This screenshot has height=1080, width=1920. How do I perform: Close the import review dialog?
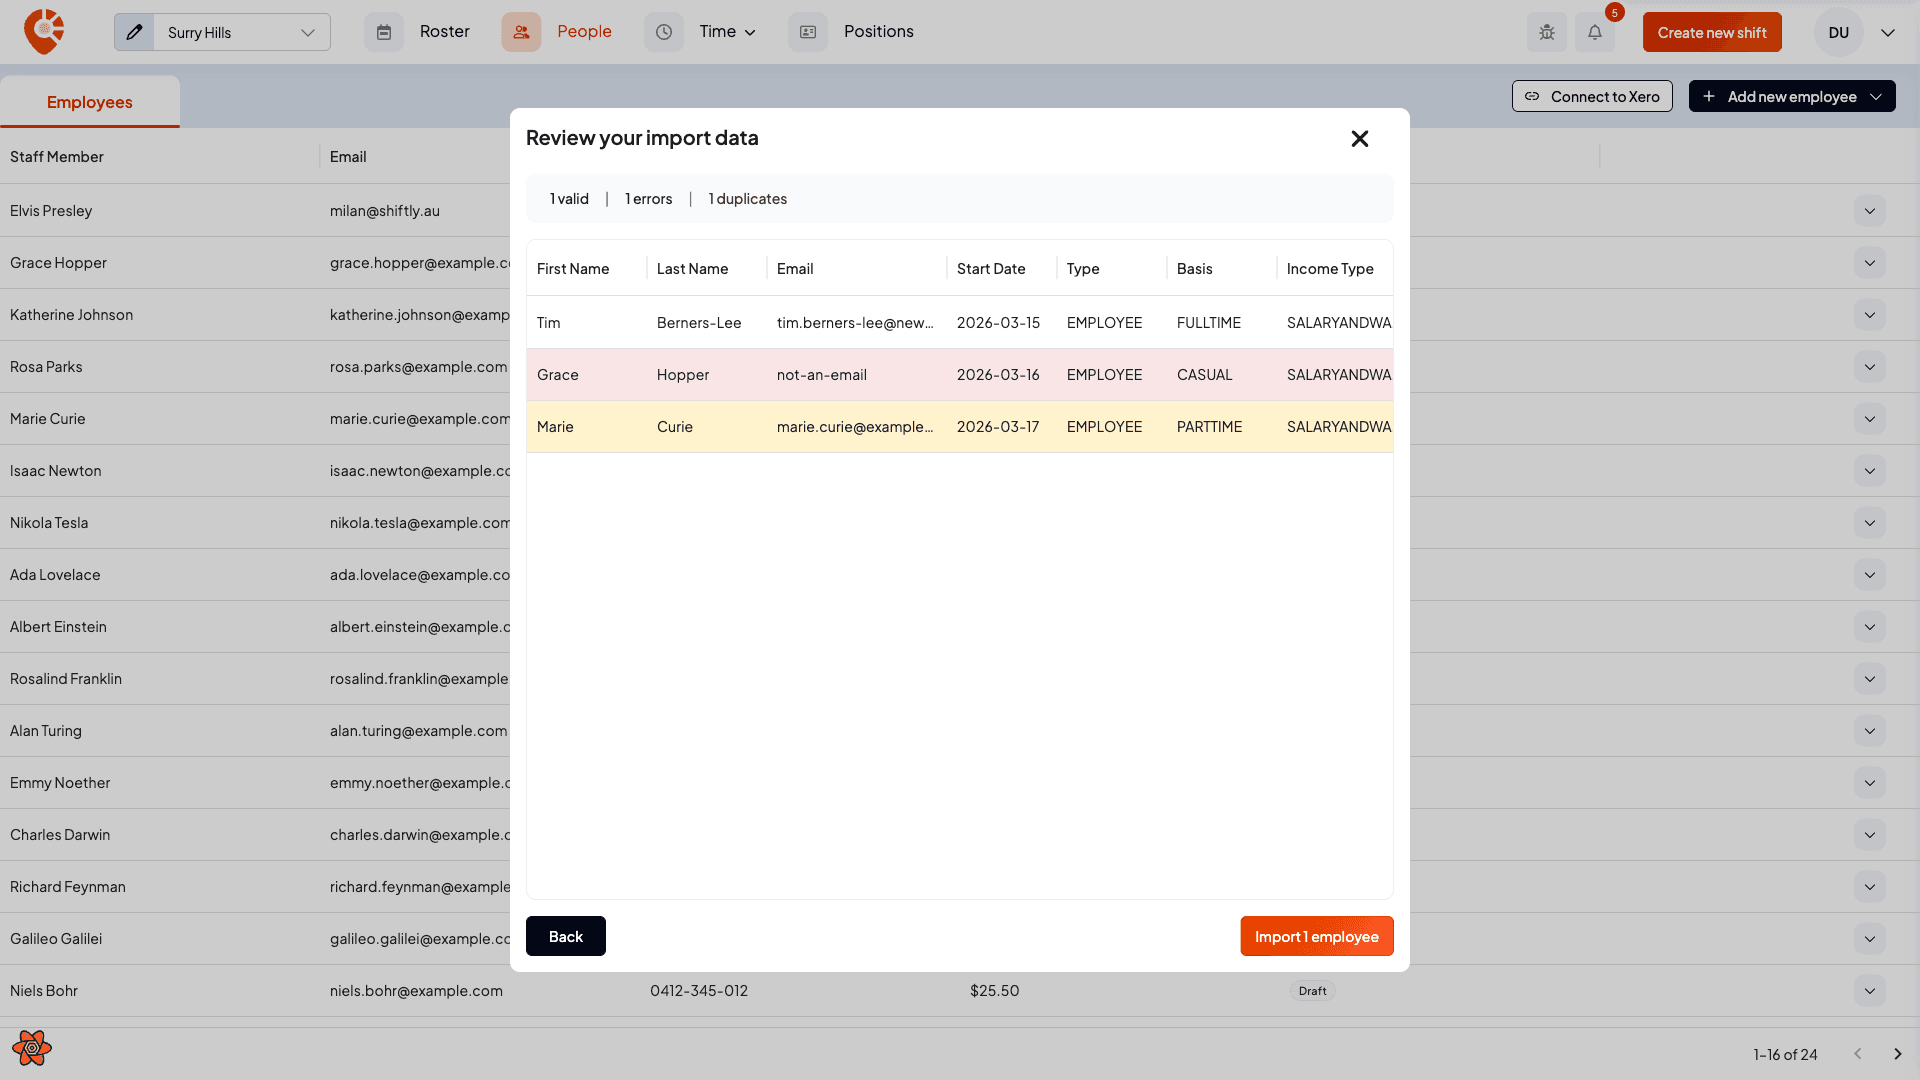1360,138
